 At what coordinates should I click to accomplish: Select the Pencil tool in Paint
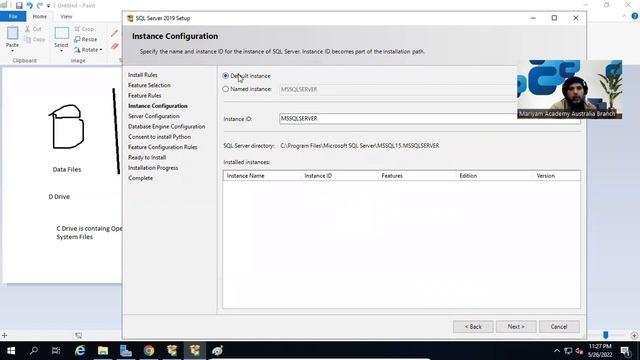click(x=114, y=33)
